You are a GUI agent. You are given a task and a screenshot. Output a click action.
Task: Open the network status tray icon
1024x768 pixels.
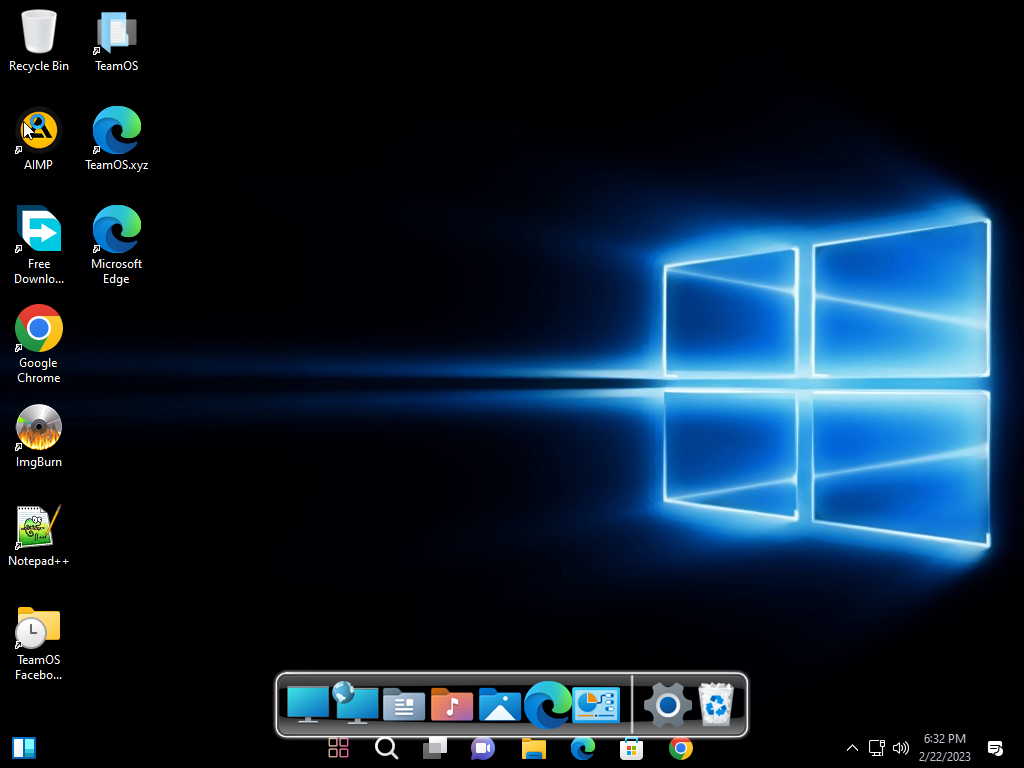coord(876,748)
